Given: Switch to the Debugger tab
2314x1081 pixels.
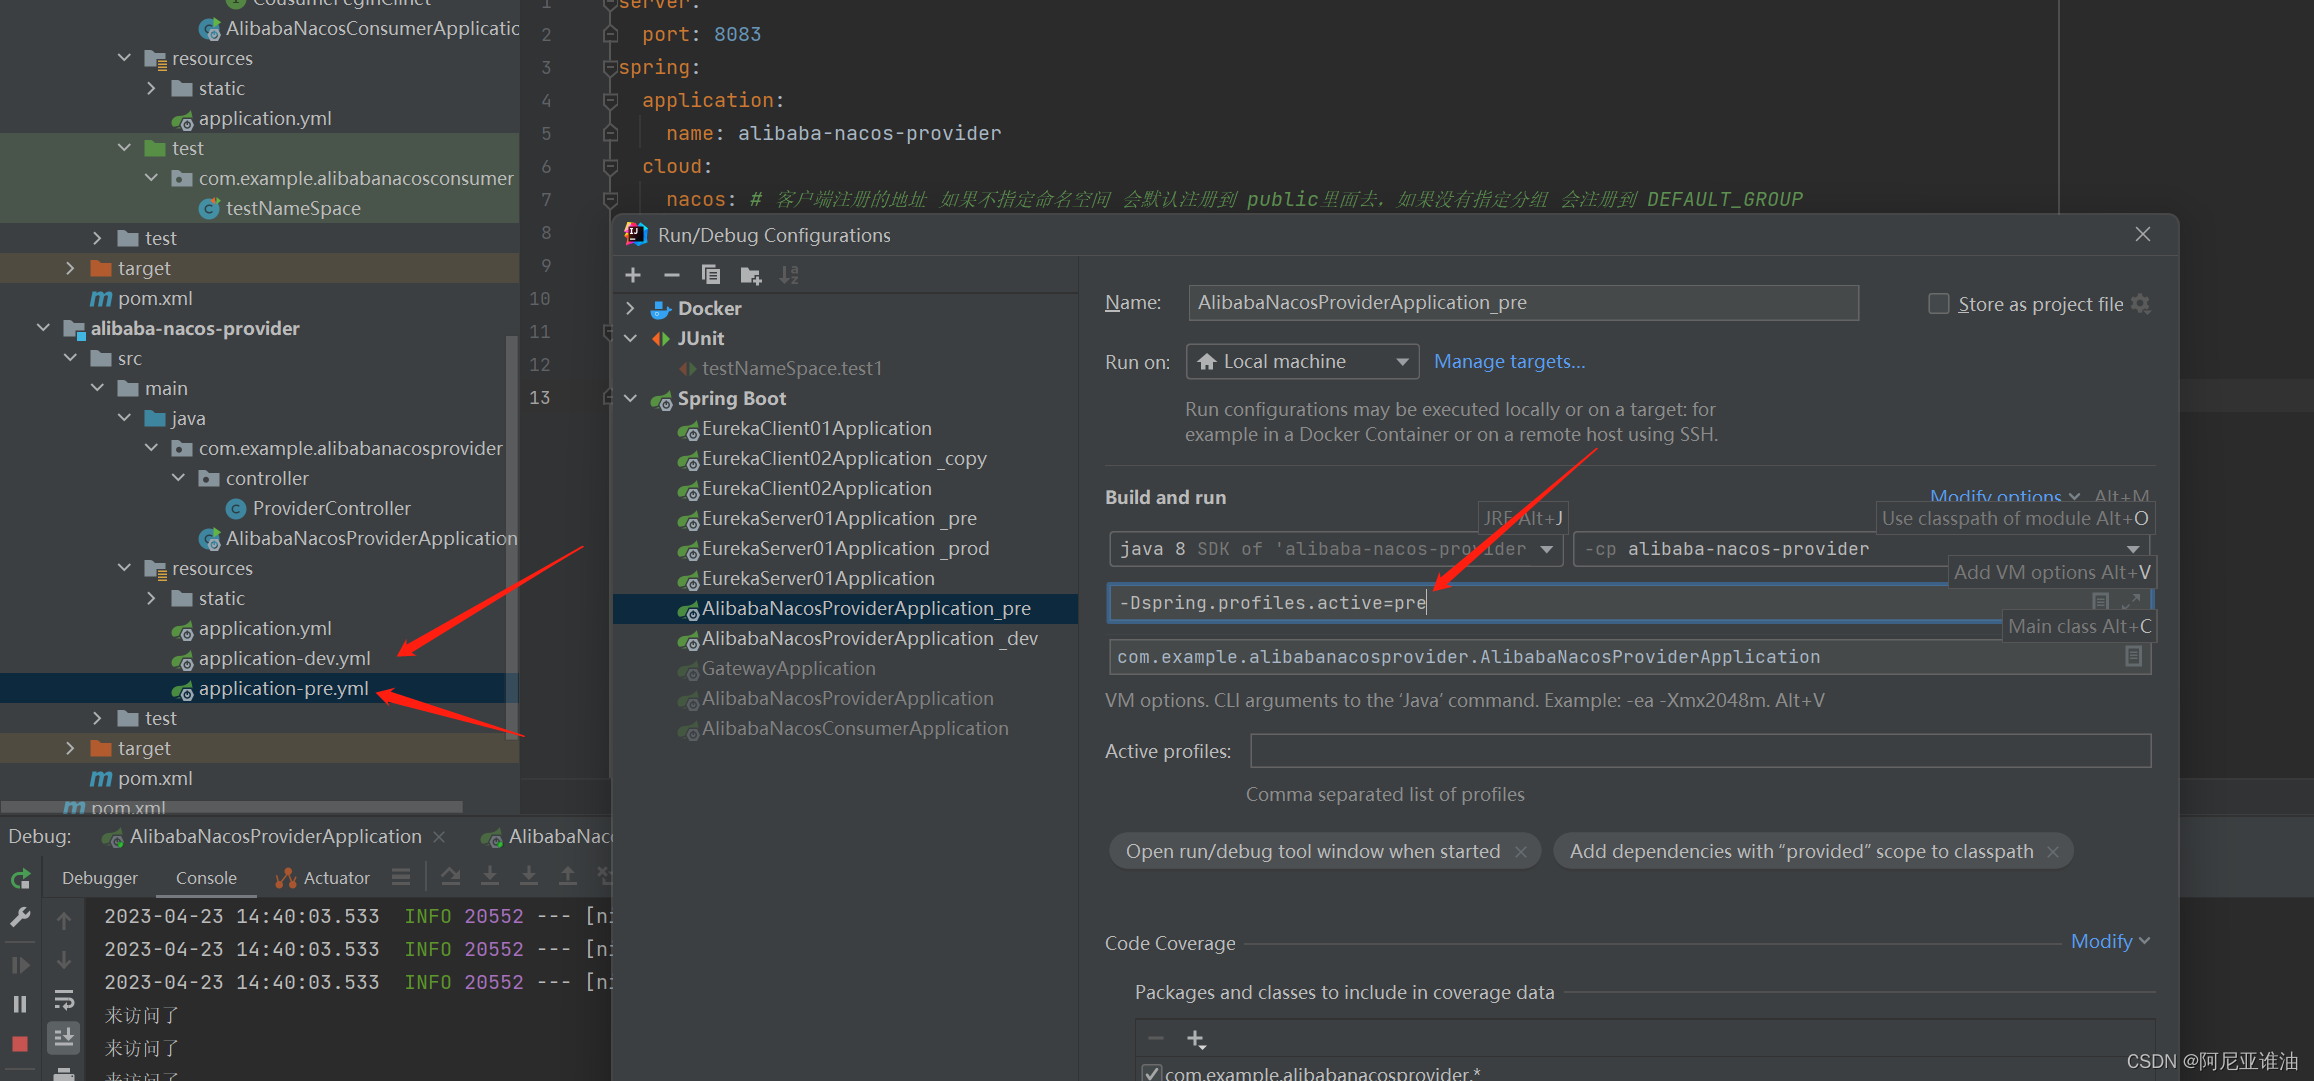Looking at the screenshot, I should click(100, 878).
